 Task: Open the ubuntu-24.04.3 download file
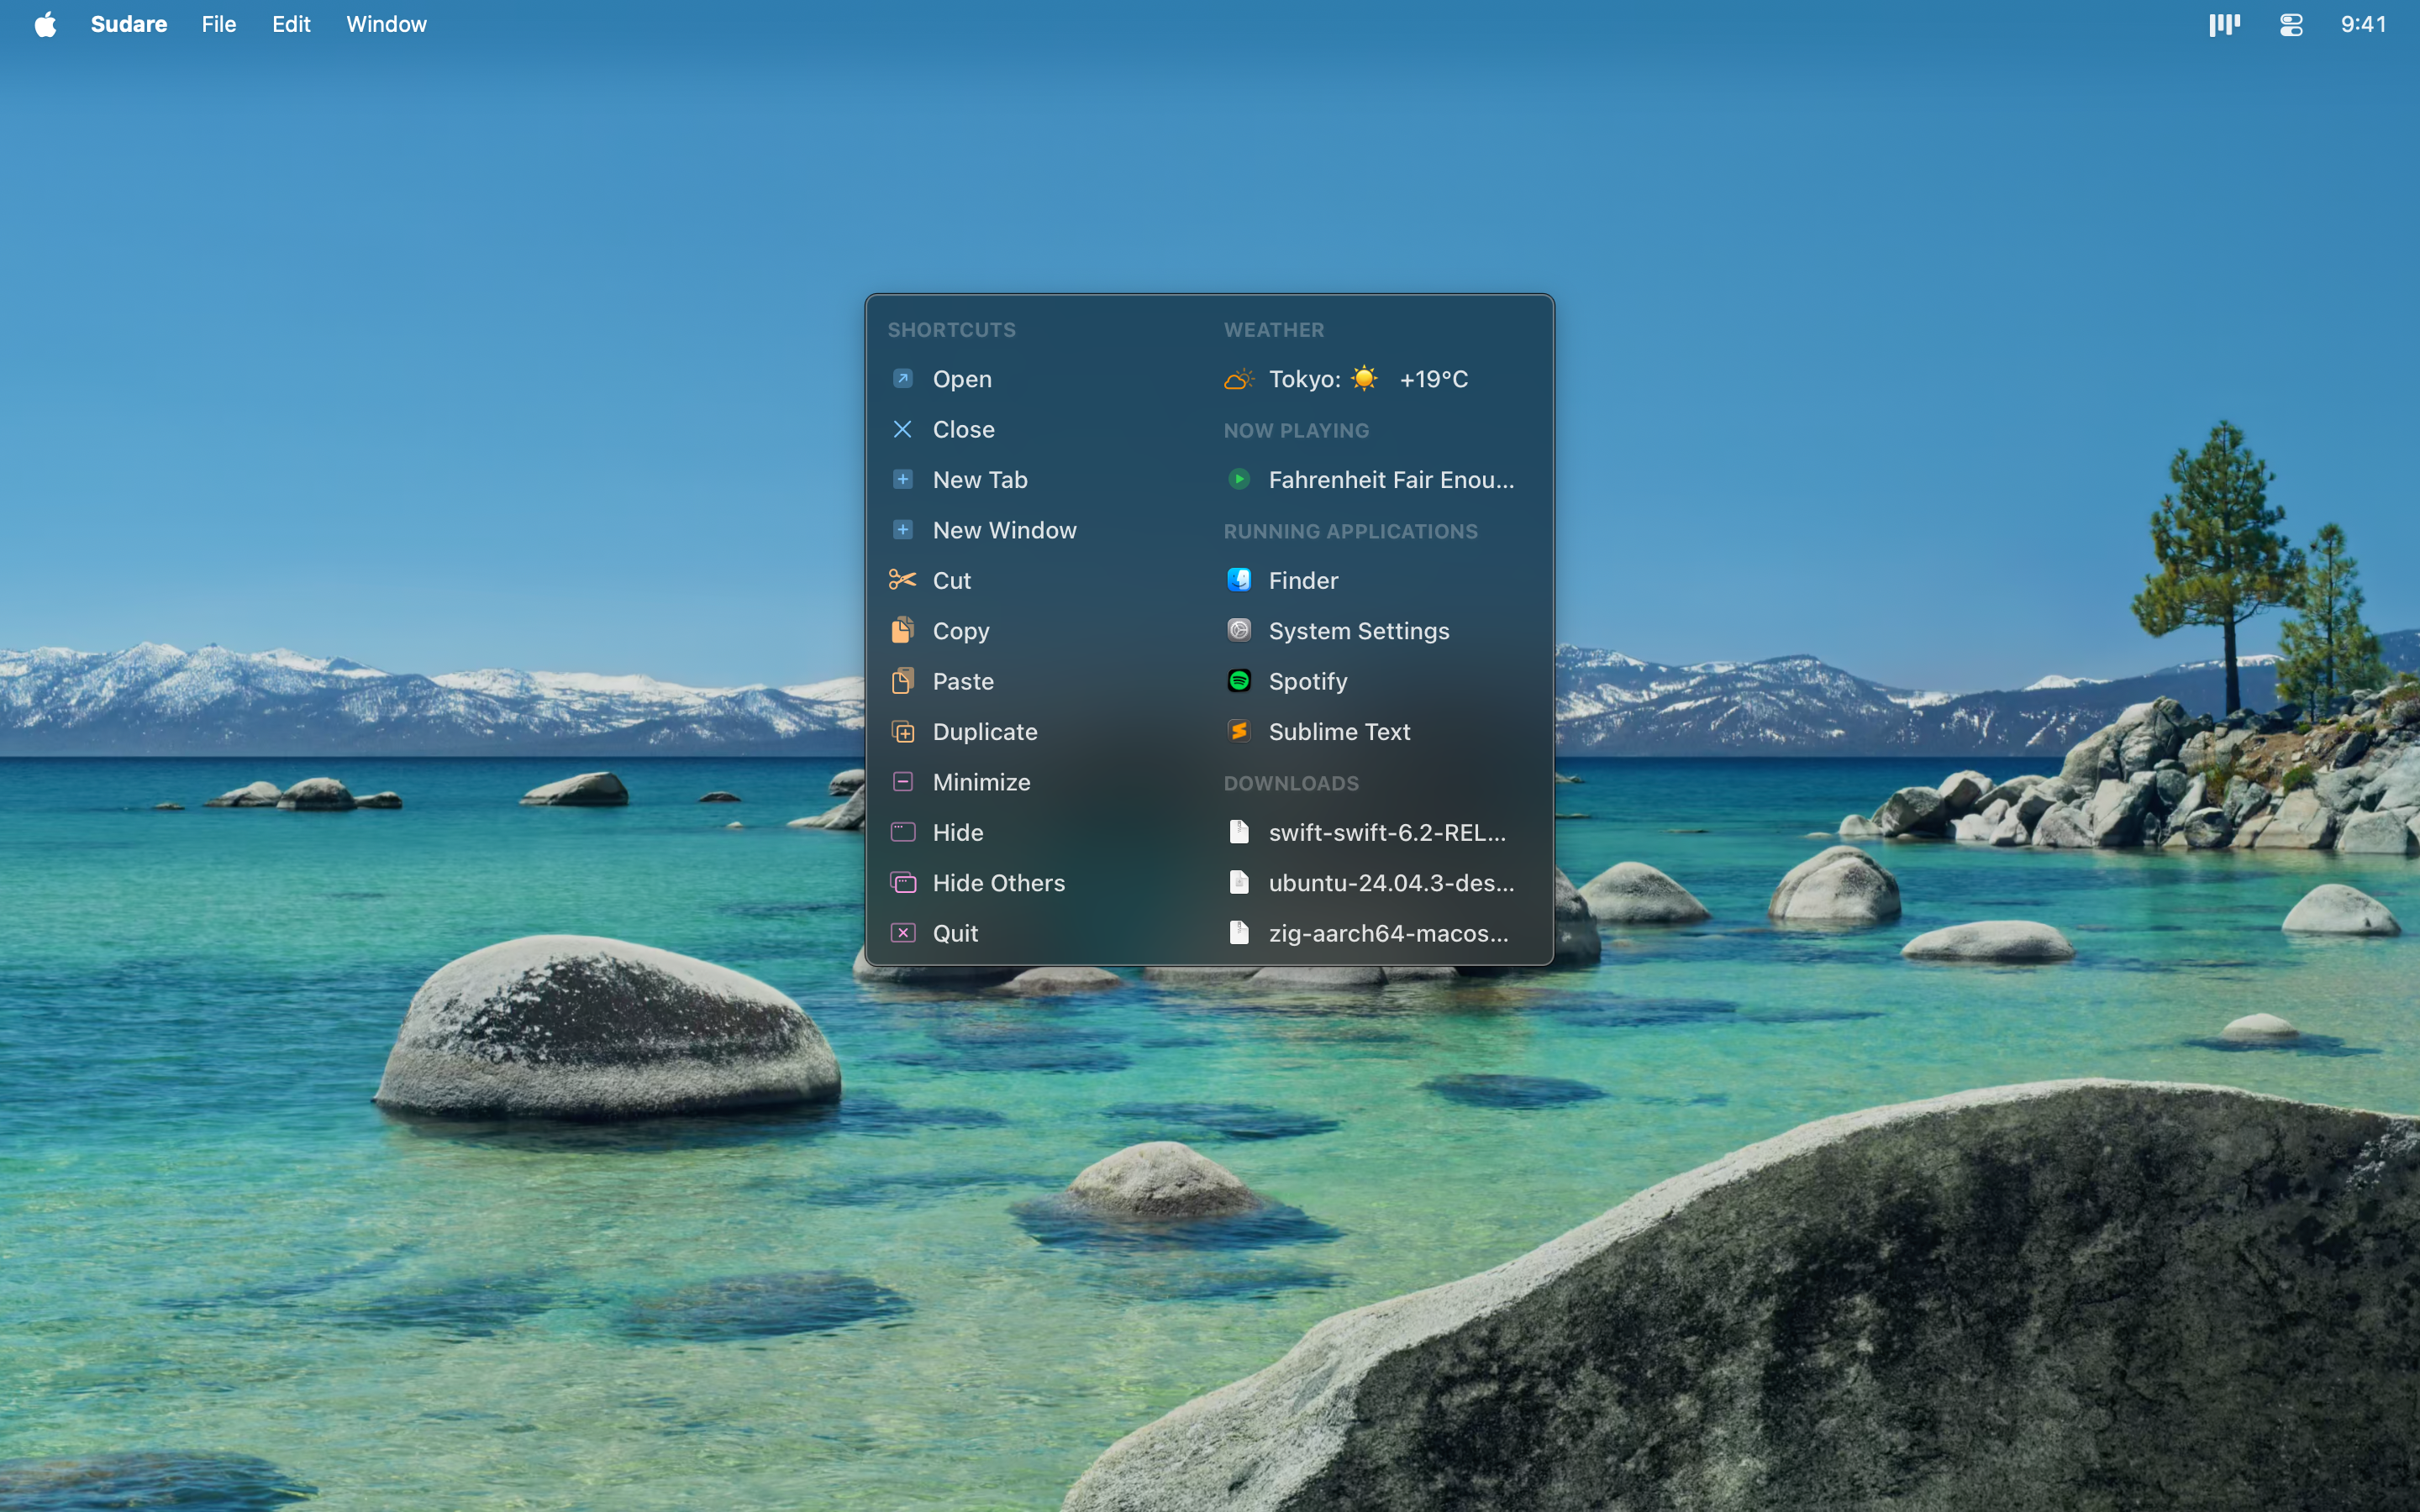(x=1391, y=882)
